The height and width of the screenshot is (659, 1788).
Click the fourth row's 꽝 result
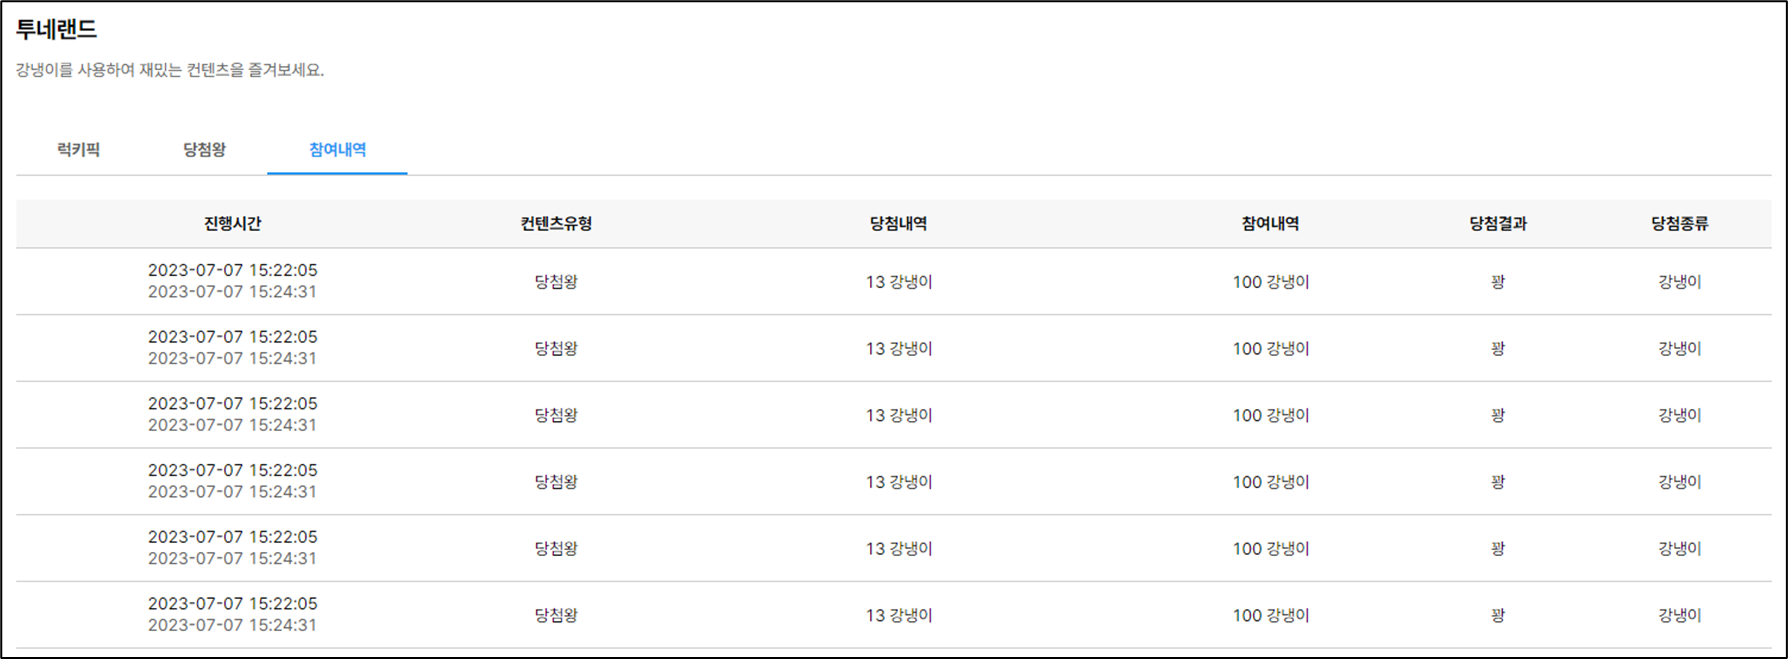[1497, 482]
